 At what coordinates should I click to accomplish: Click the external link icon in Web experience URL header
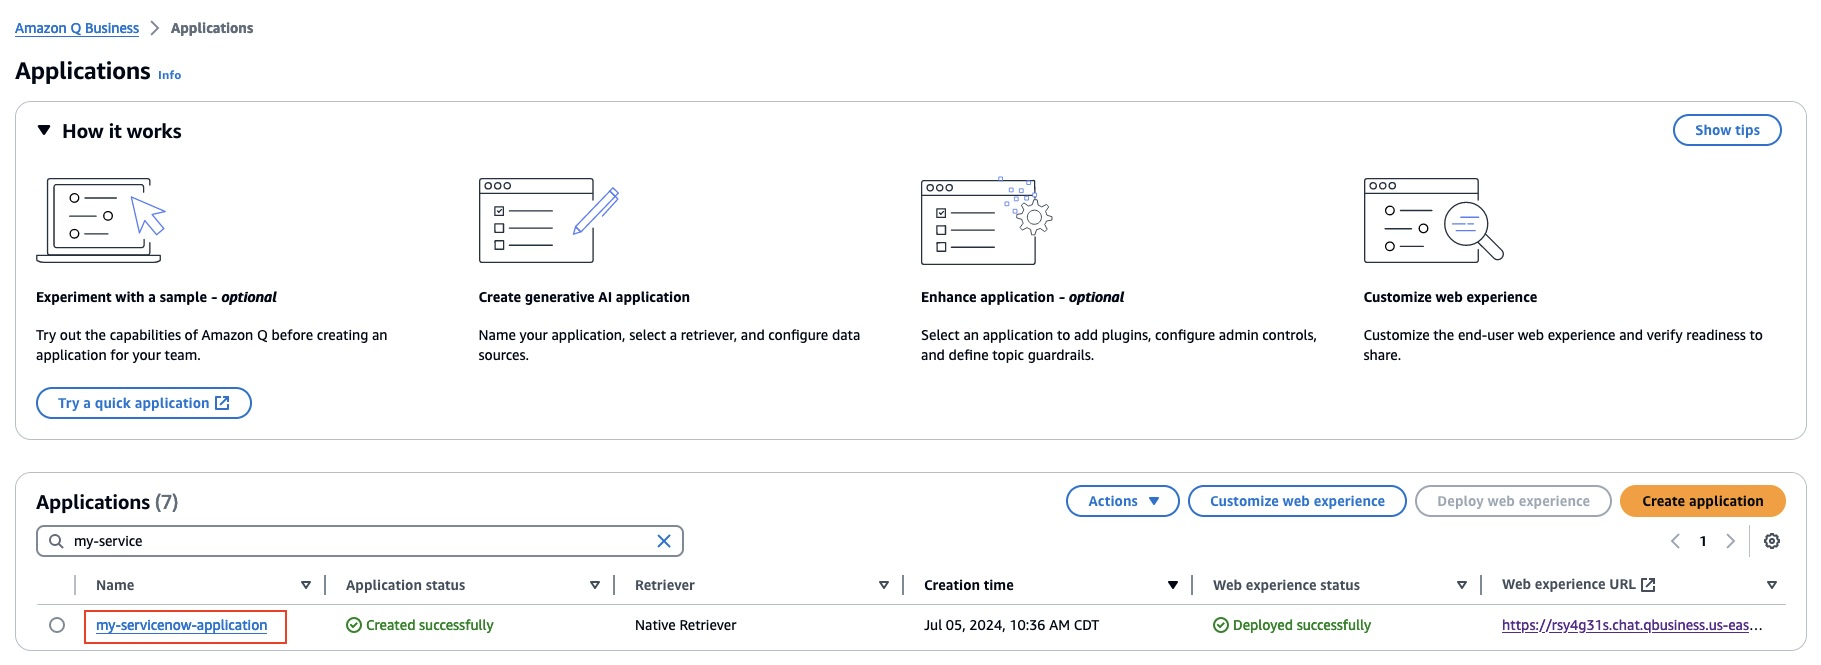point(1649,584)
